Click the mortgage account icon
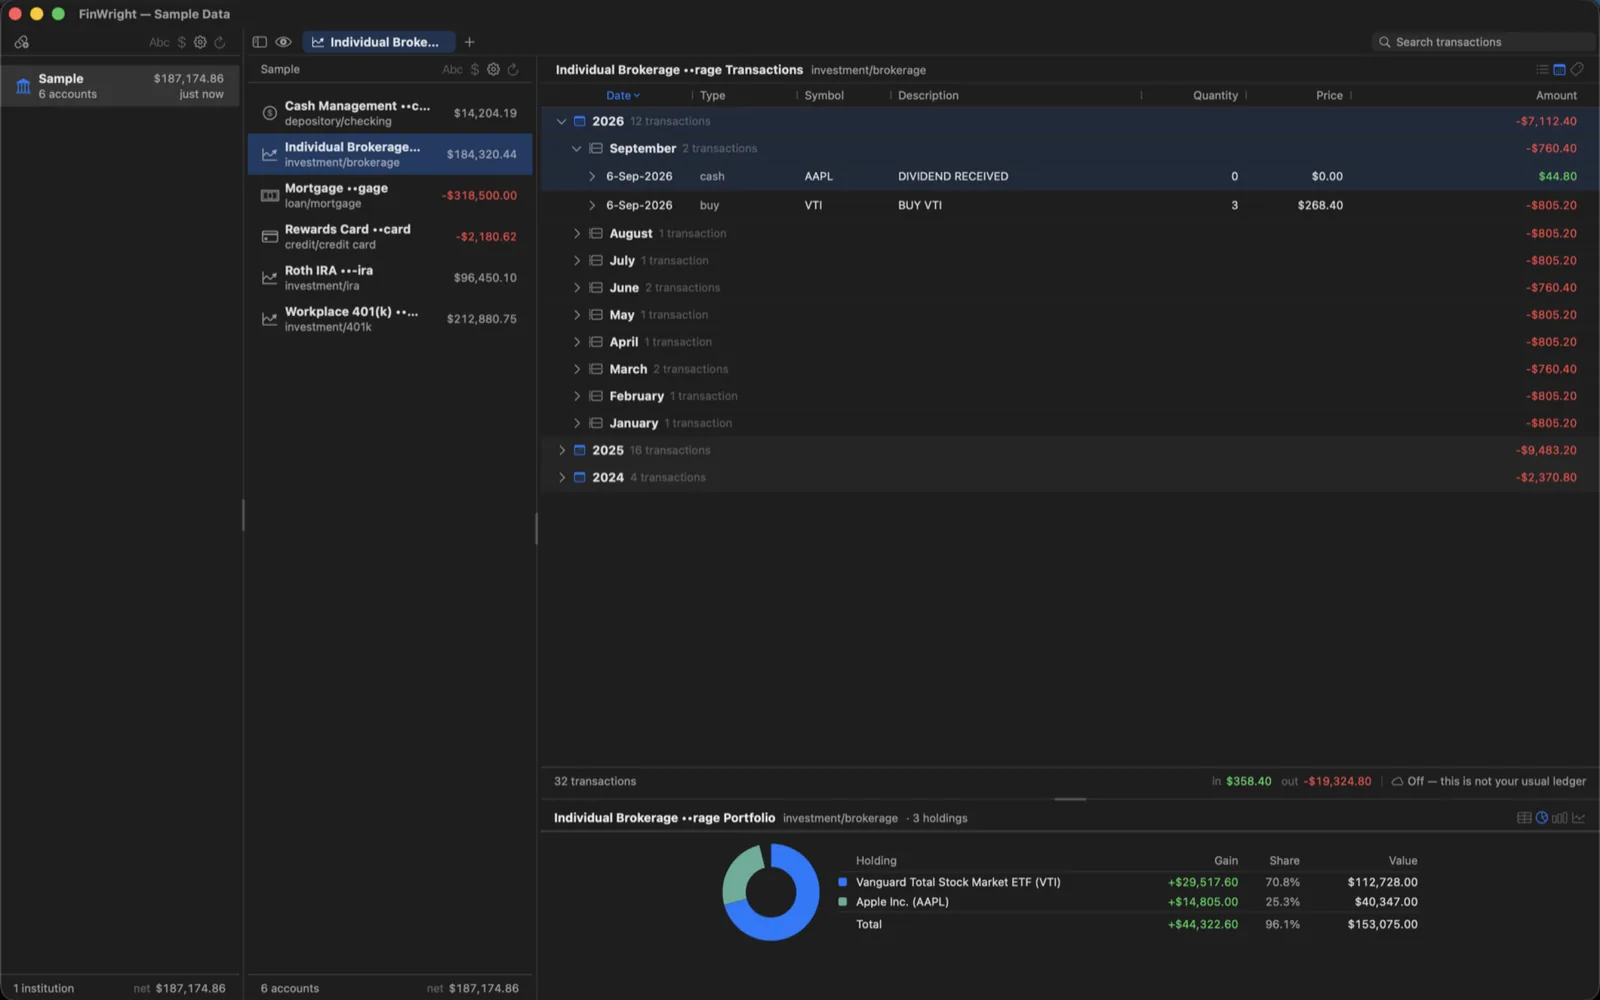This screenshot has width=1600, height=1000. click(269, 196)
